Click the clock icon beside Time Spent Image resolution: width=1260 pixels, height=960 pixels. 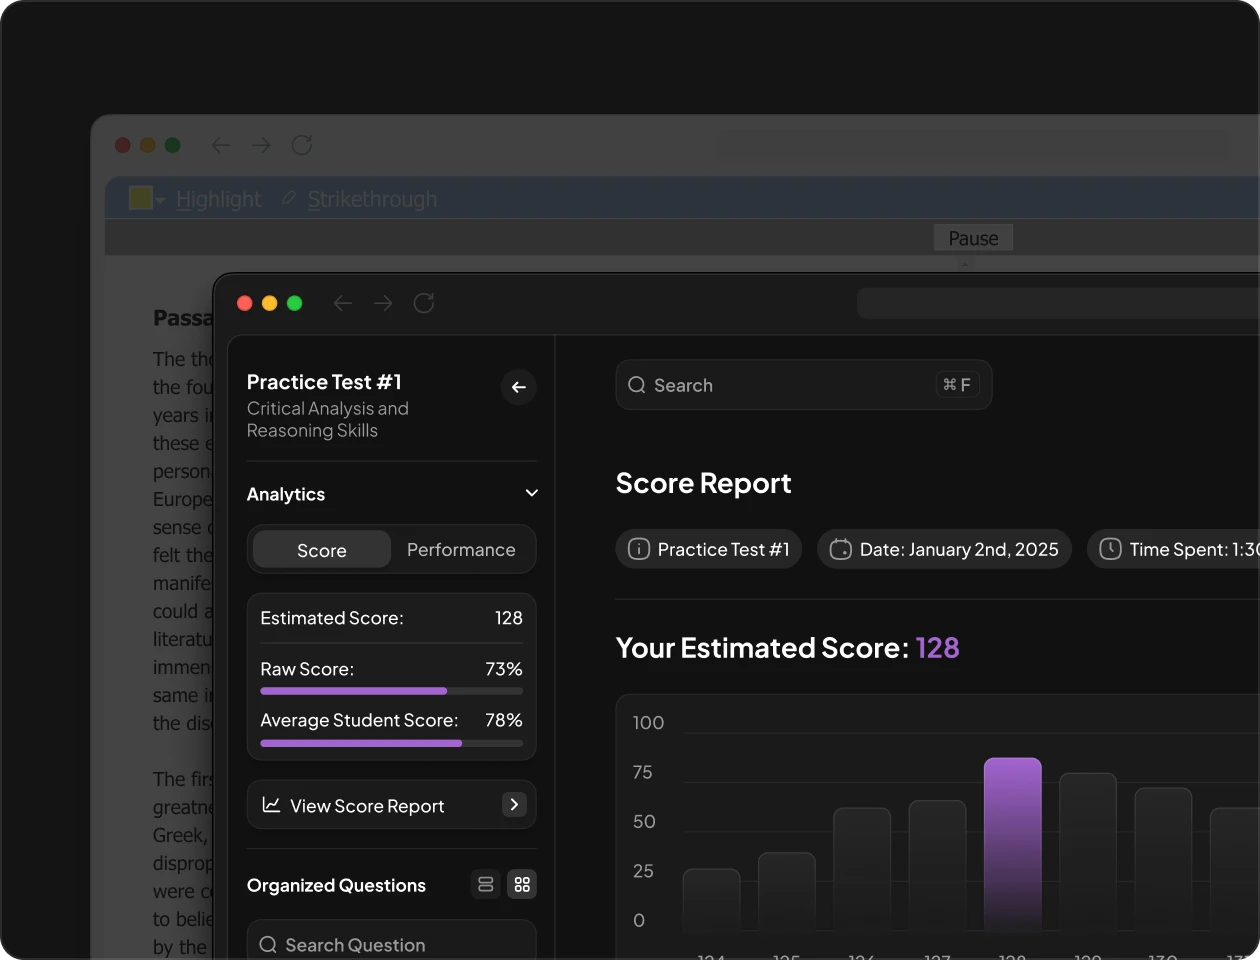[1110, 549]
